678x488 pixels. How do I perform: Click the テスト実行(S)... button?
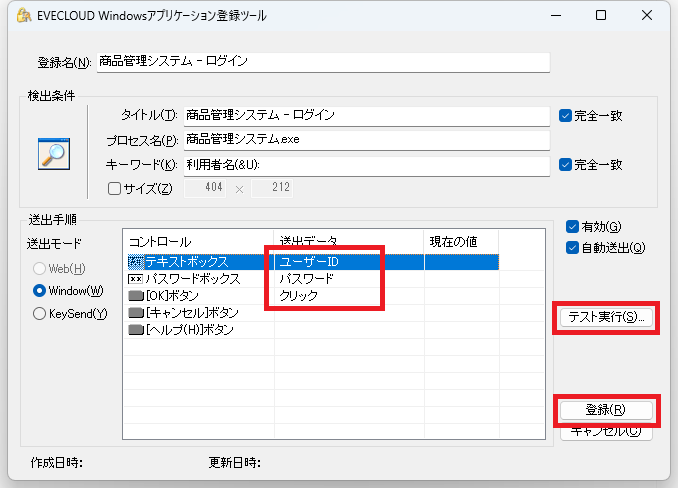click(x=605, y=318)
